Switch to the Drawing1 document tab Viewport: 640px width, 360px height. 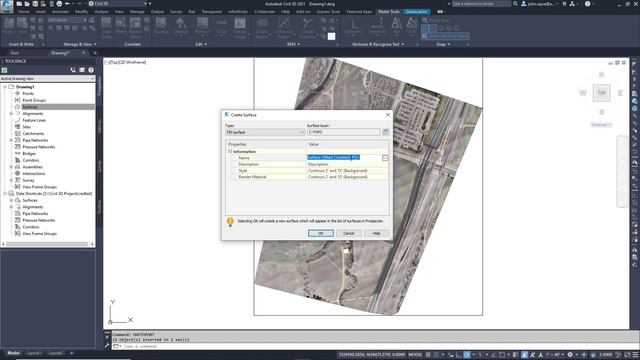point(60,53)
